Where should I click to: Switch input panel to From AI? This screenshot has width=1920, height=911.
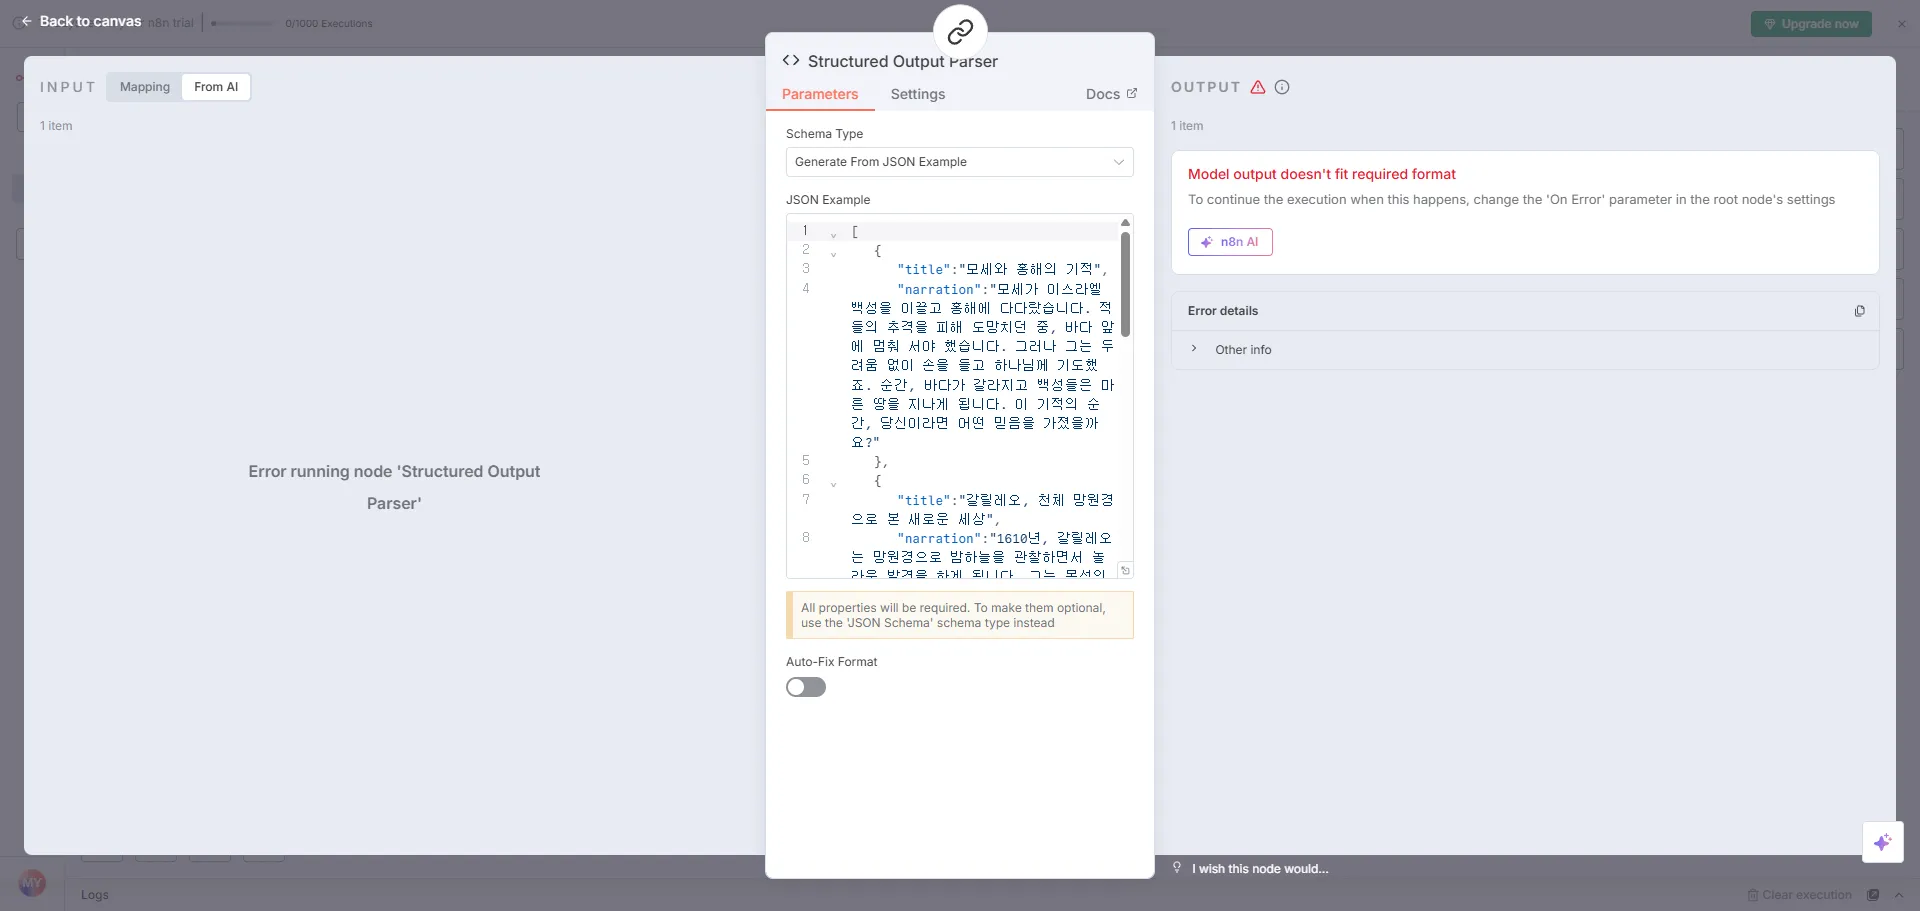216,87
